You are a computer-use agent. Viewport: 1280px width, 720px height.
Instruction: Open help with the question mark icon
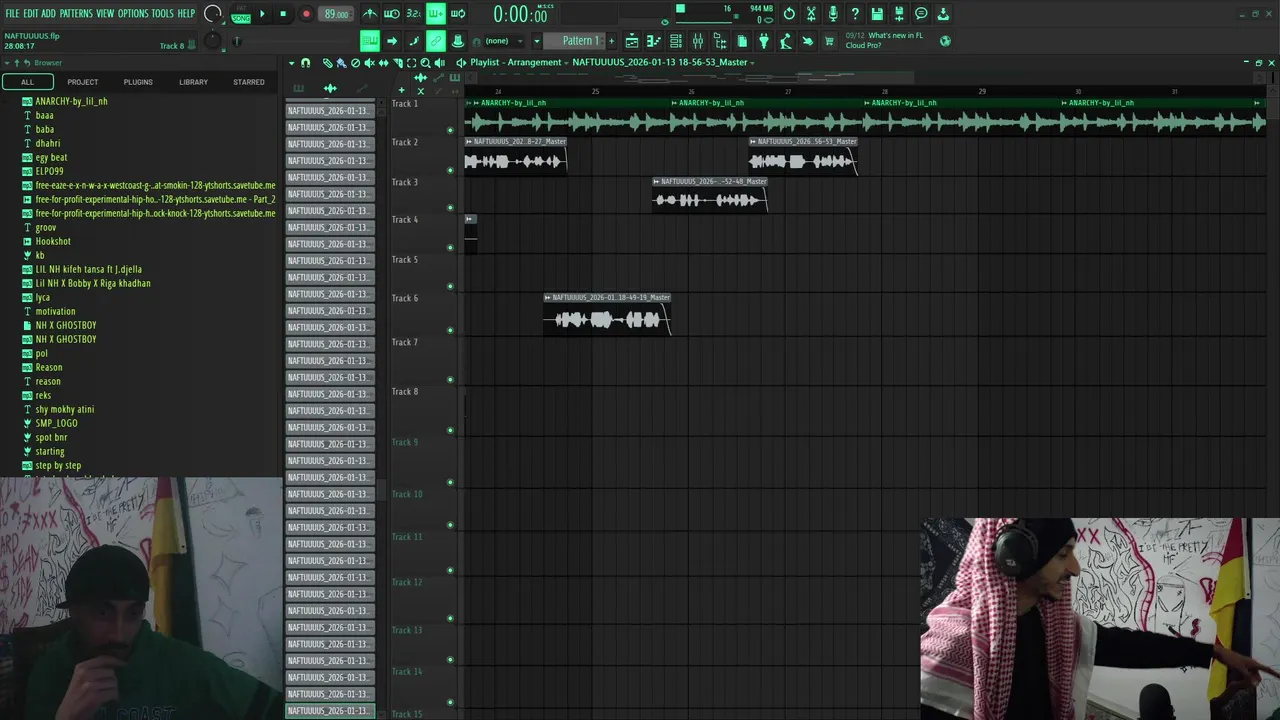[x=855, y=14]
